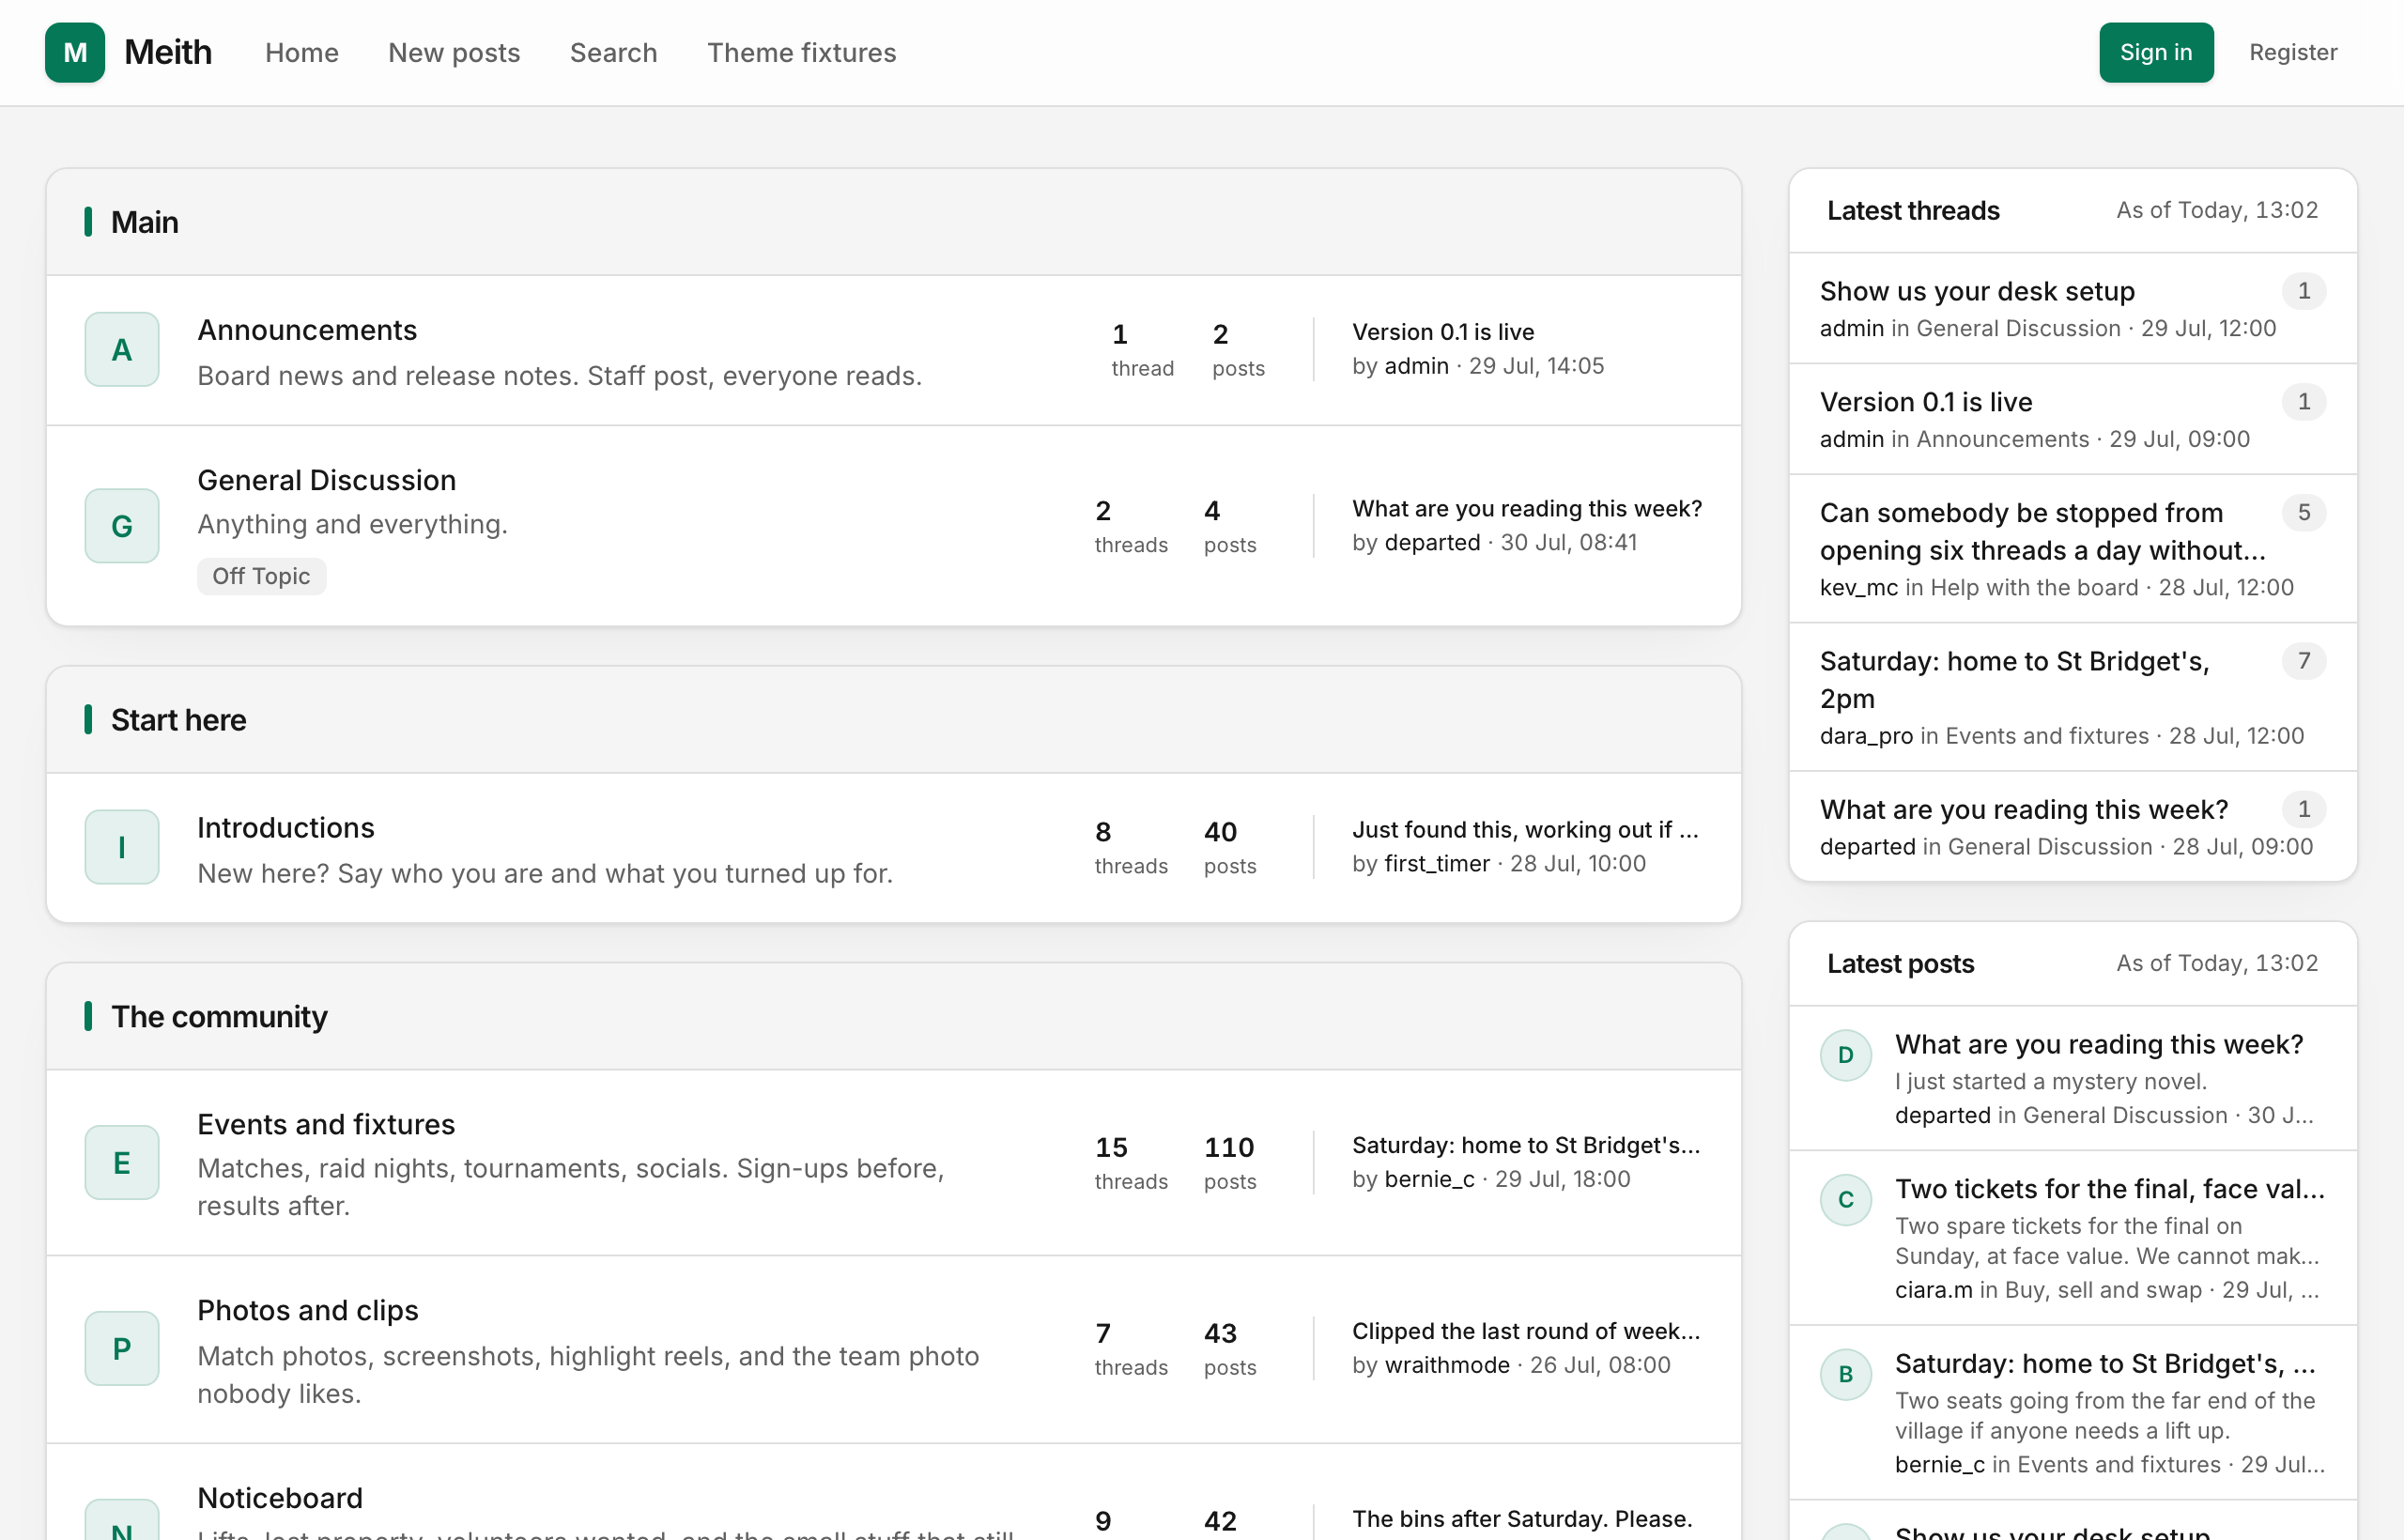This screenshot has height=1540, width=2404.
Task: Open the General Discussion forum title
Action: click(326, 480)
